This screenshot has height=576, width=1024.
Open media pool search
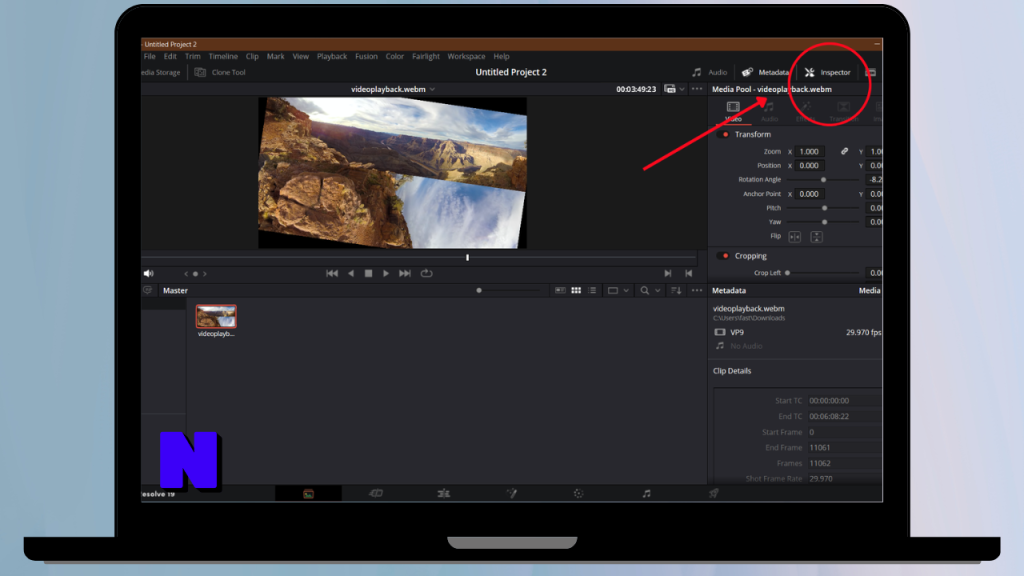coord(645,291)
